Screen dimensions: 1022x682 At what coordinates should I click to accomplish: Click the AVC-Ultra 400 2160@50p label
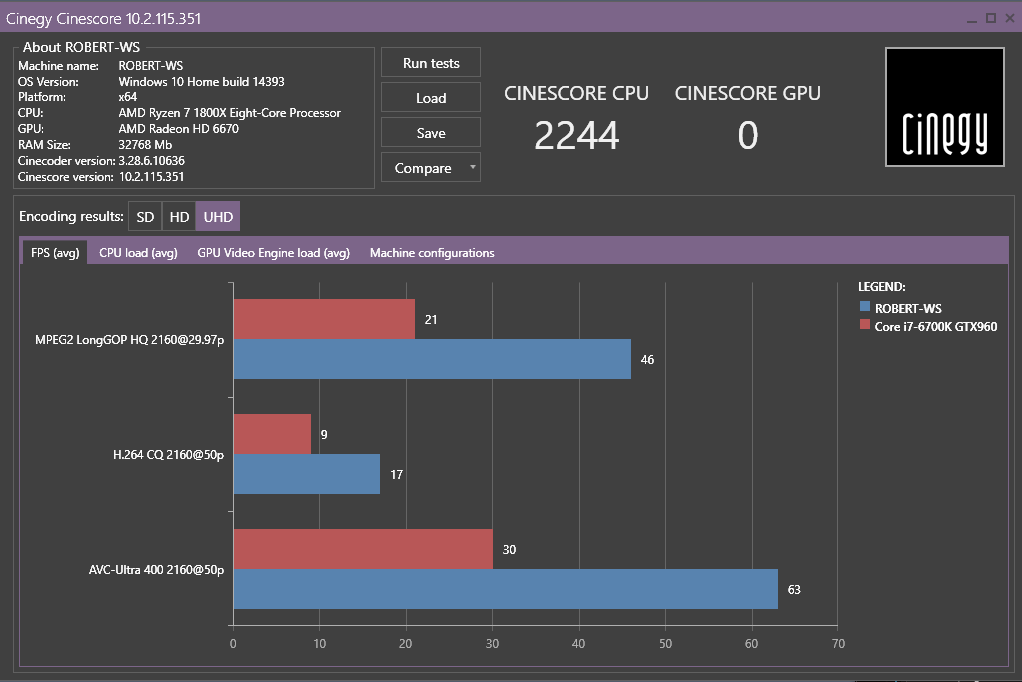click(156, 570)
